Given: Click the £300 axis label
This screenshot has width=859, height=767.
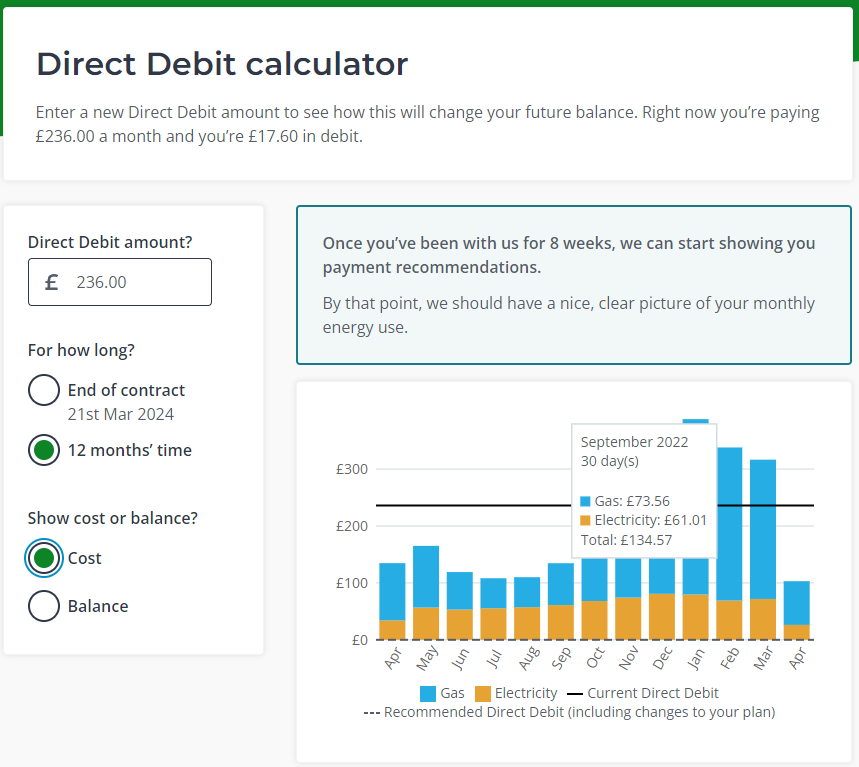Looking at the screenshot, I should tap(352, 469).
